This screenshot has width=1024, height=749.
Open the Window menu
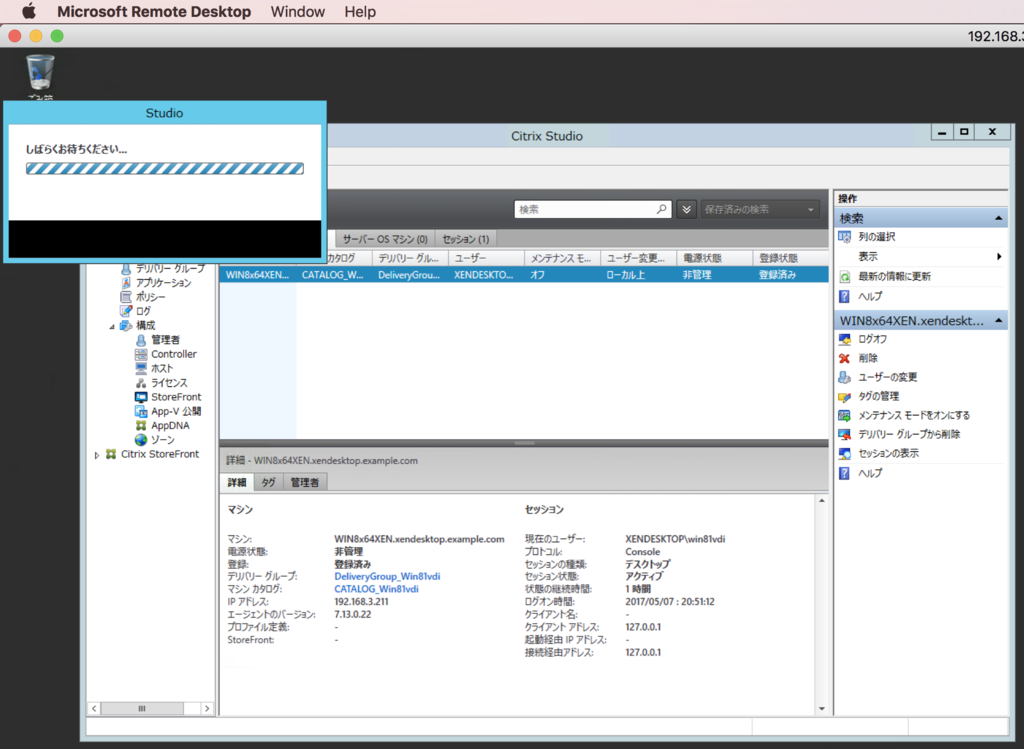click(298, 11)
